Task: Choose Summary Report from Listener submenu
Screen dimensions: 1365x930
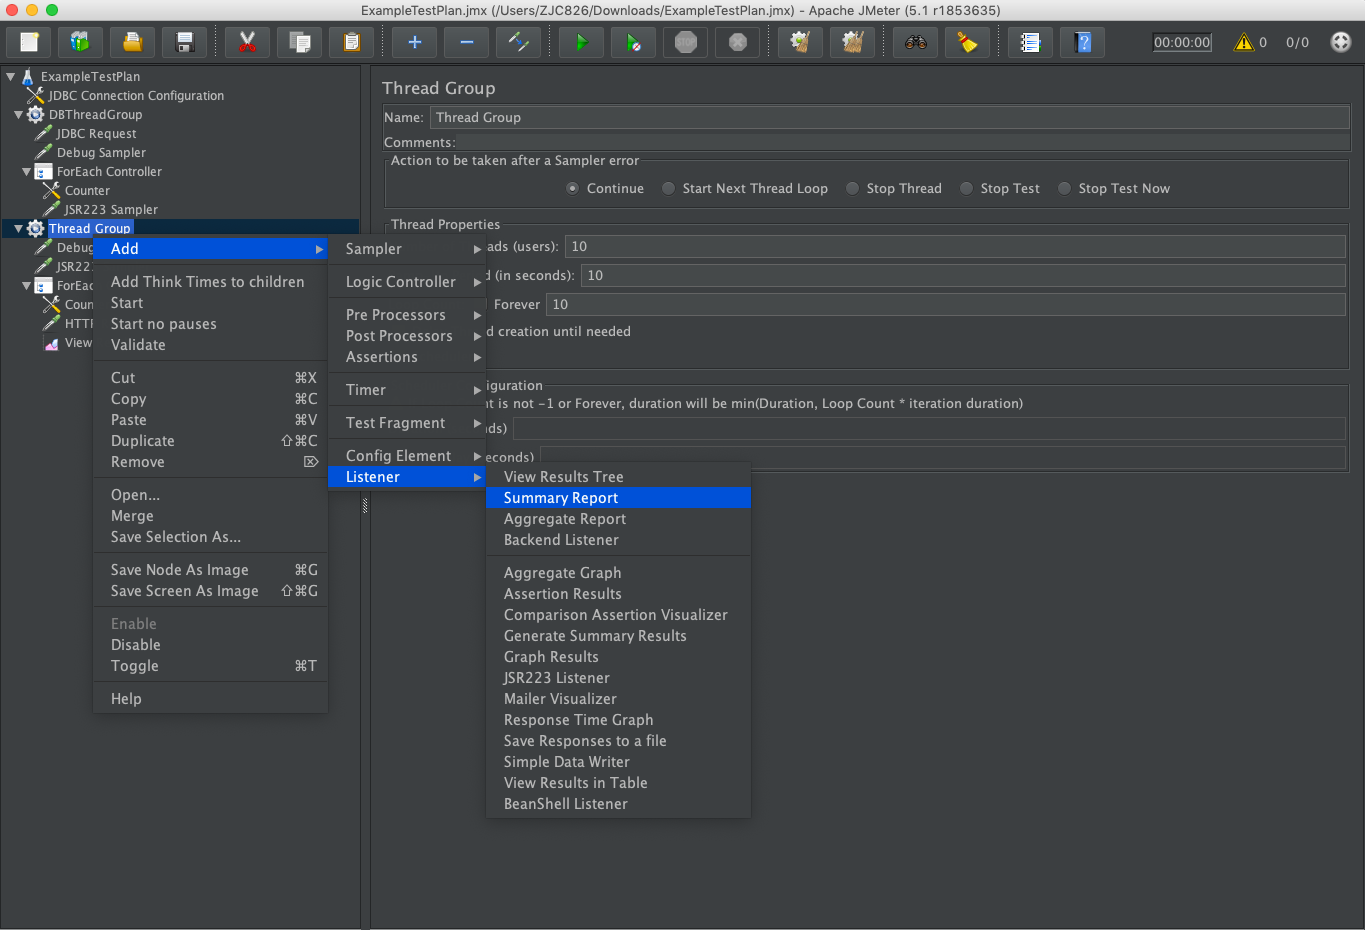Action: (618, 498)
